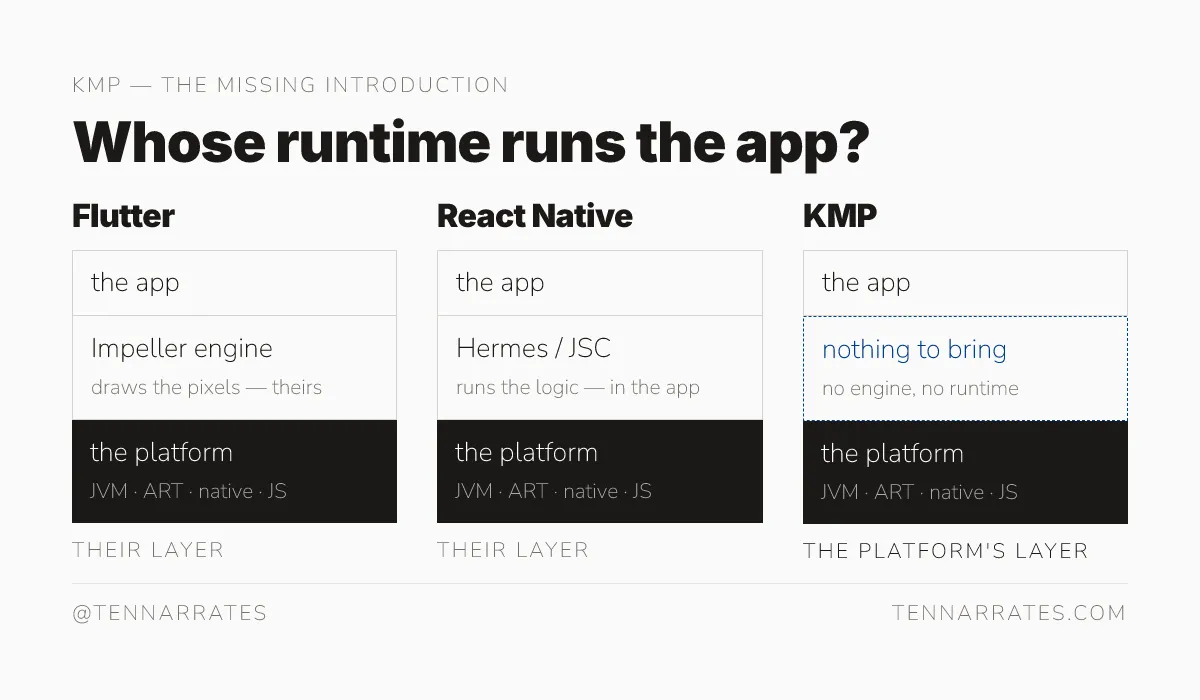This screenshot has width=1200, height=700.
Task: Click 'JVM · ART · native · JS' under KMP
Action: point(919,493)
